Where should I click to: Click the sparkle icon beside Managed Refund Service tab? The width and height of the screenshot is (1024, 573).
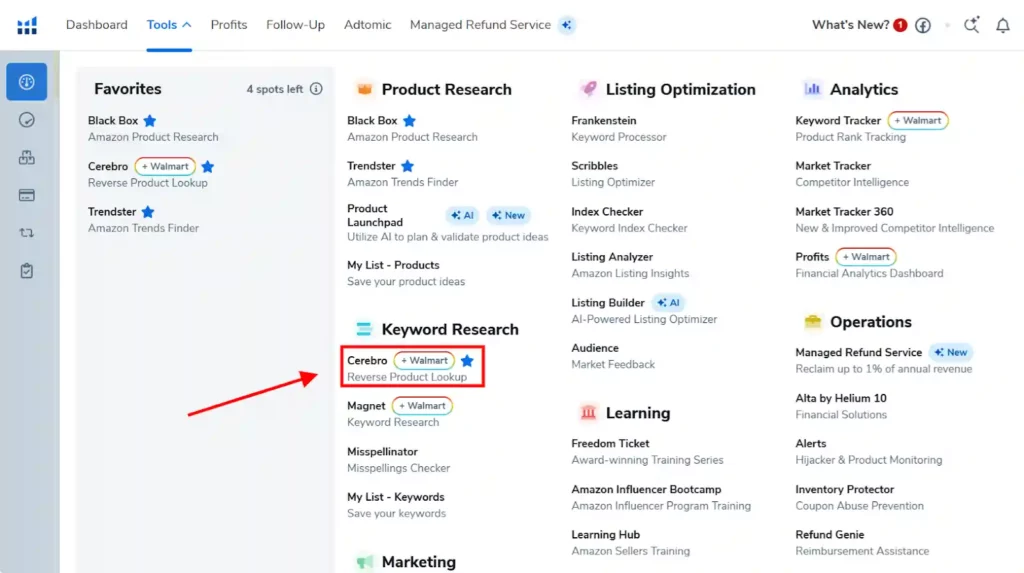click(x=567, y=25)
